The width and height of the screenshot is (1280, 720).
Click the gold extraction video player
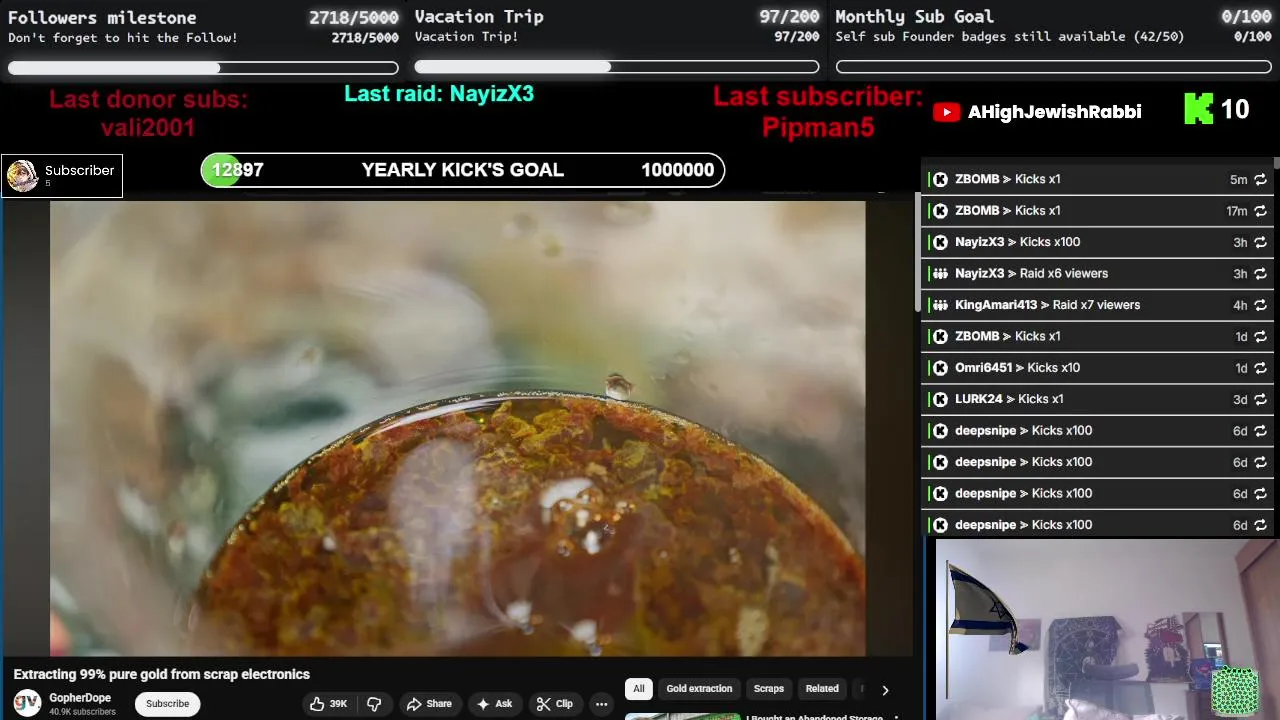pyautogui.click(x=457, y=428)
